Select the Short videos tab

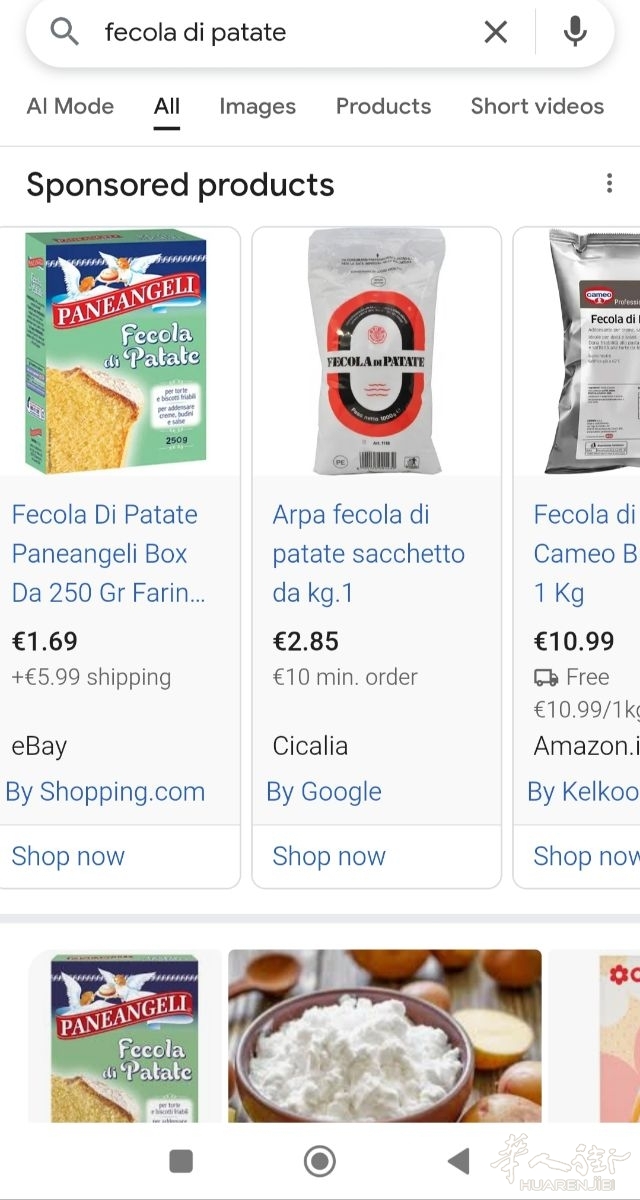[x=537, y=106]
